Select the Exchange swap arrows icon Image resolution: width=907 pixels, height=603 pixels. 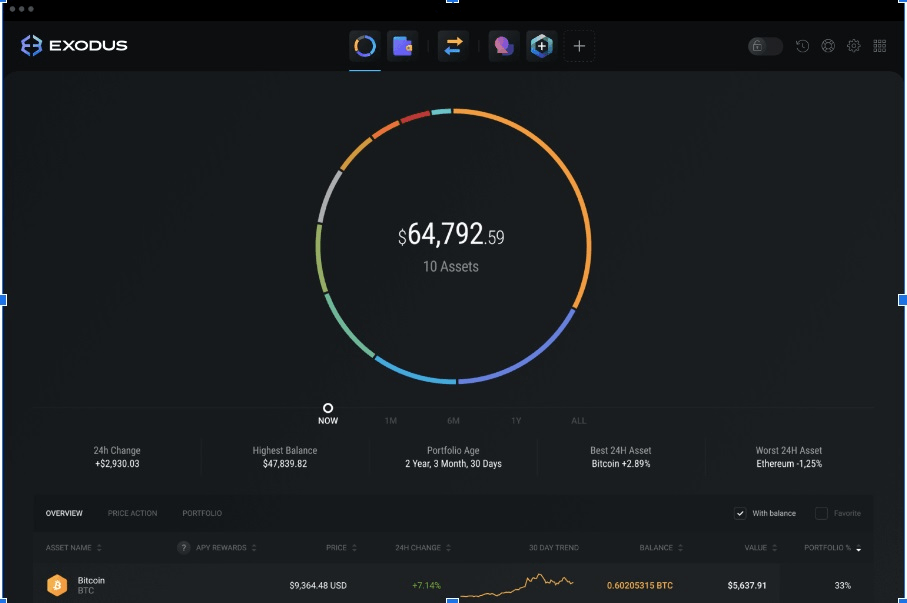[453, 45]
